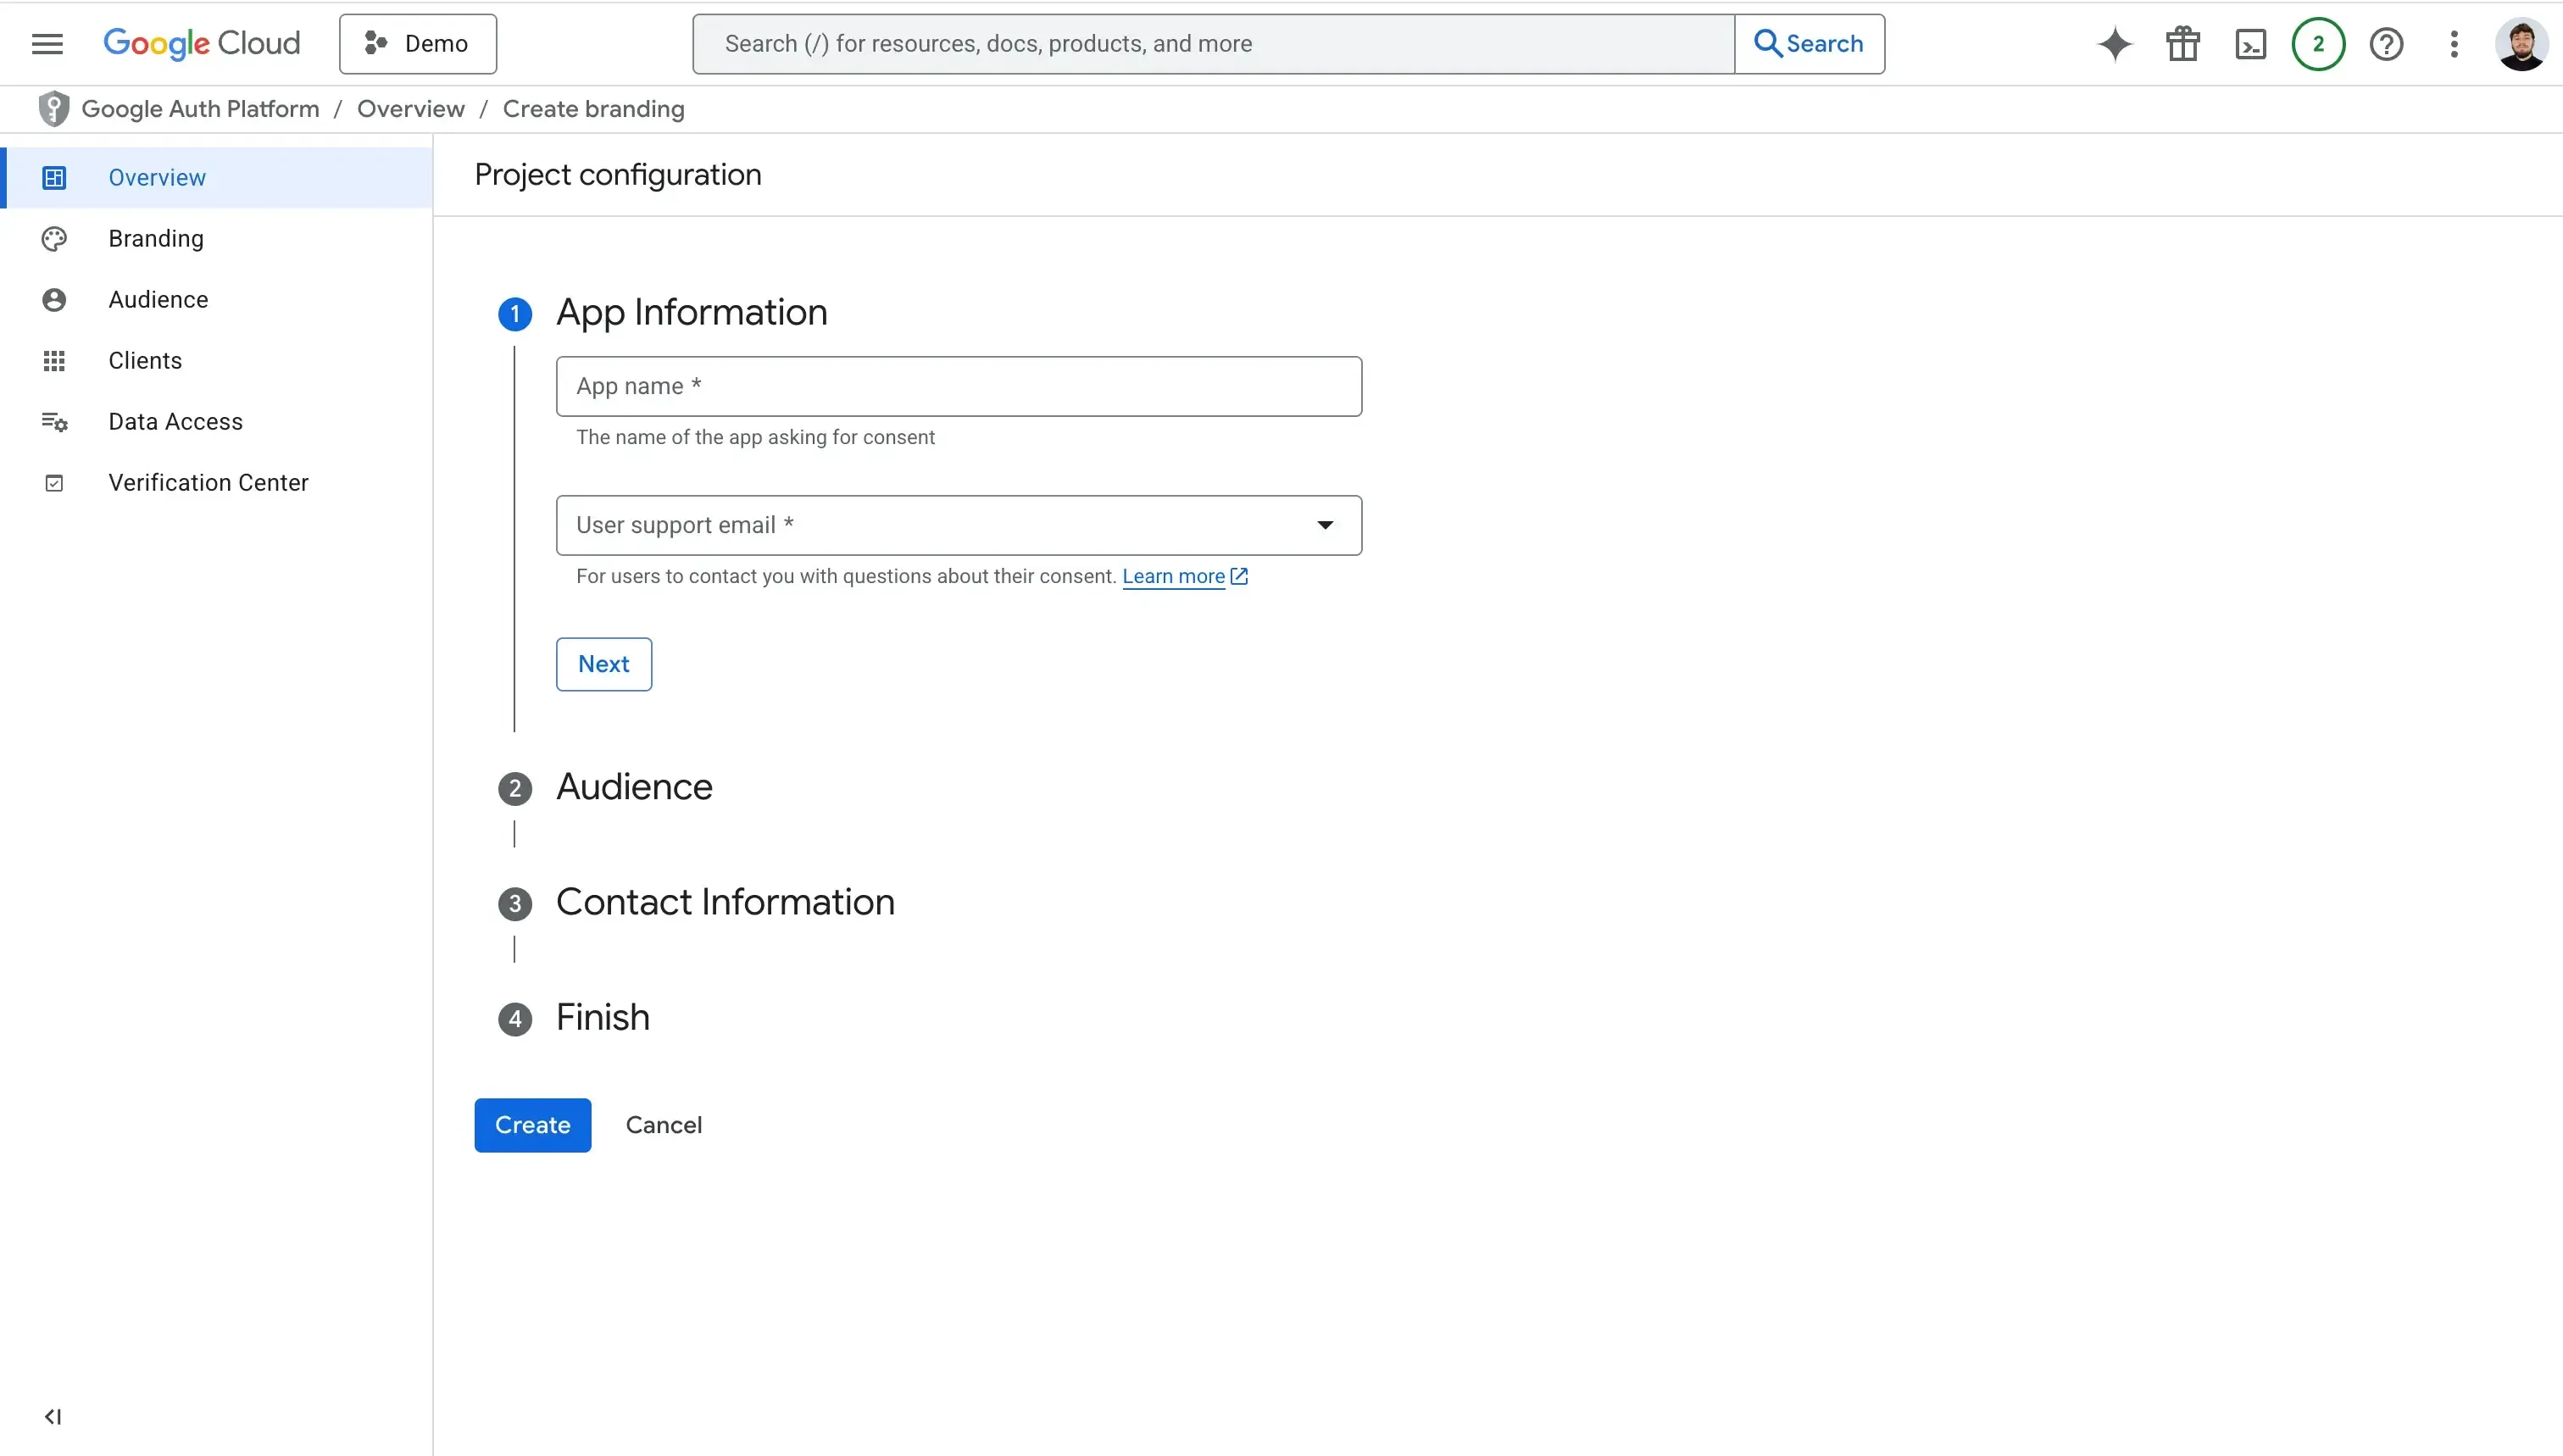Open Data Access settings
Viewport: 2563px width, 1456px height.
[175, 421]
